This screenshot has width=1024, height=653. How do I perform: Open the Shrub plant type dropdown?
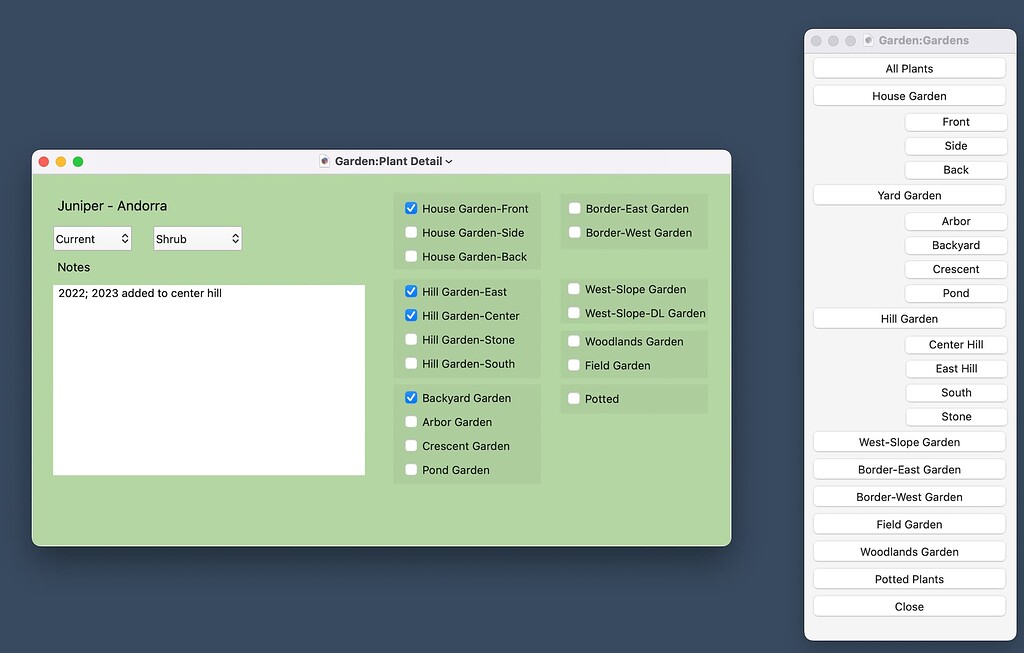197,238
